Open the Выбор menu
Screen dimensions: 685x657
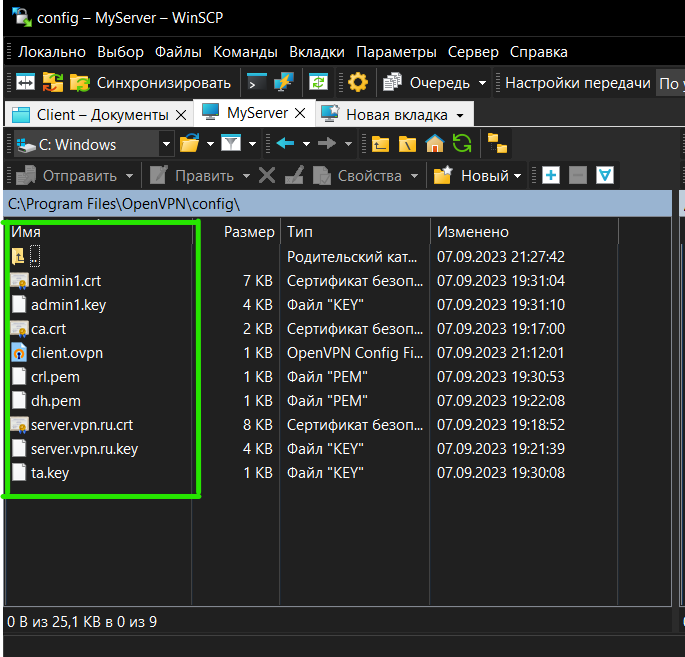tap(120, 52)
